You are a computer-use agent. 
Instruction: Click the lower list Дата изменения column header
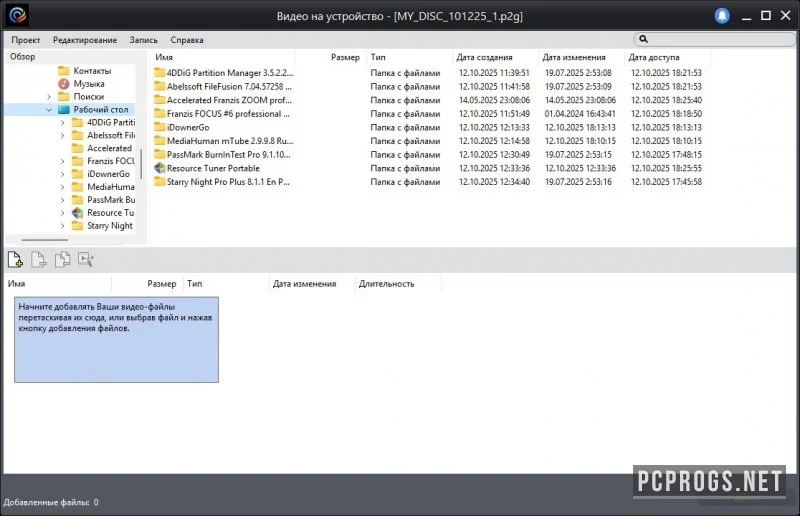tap(312, 284)
